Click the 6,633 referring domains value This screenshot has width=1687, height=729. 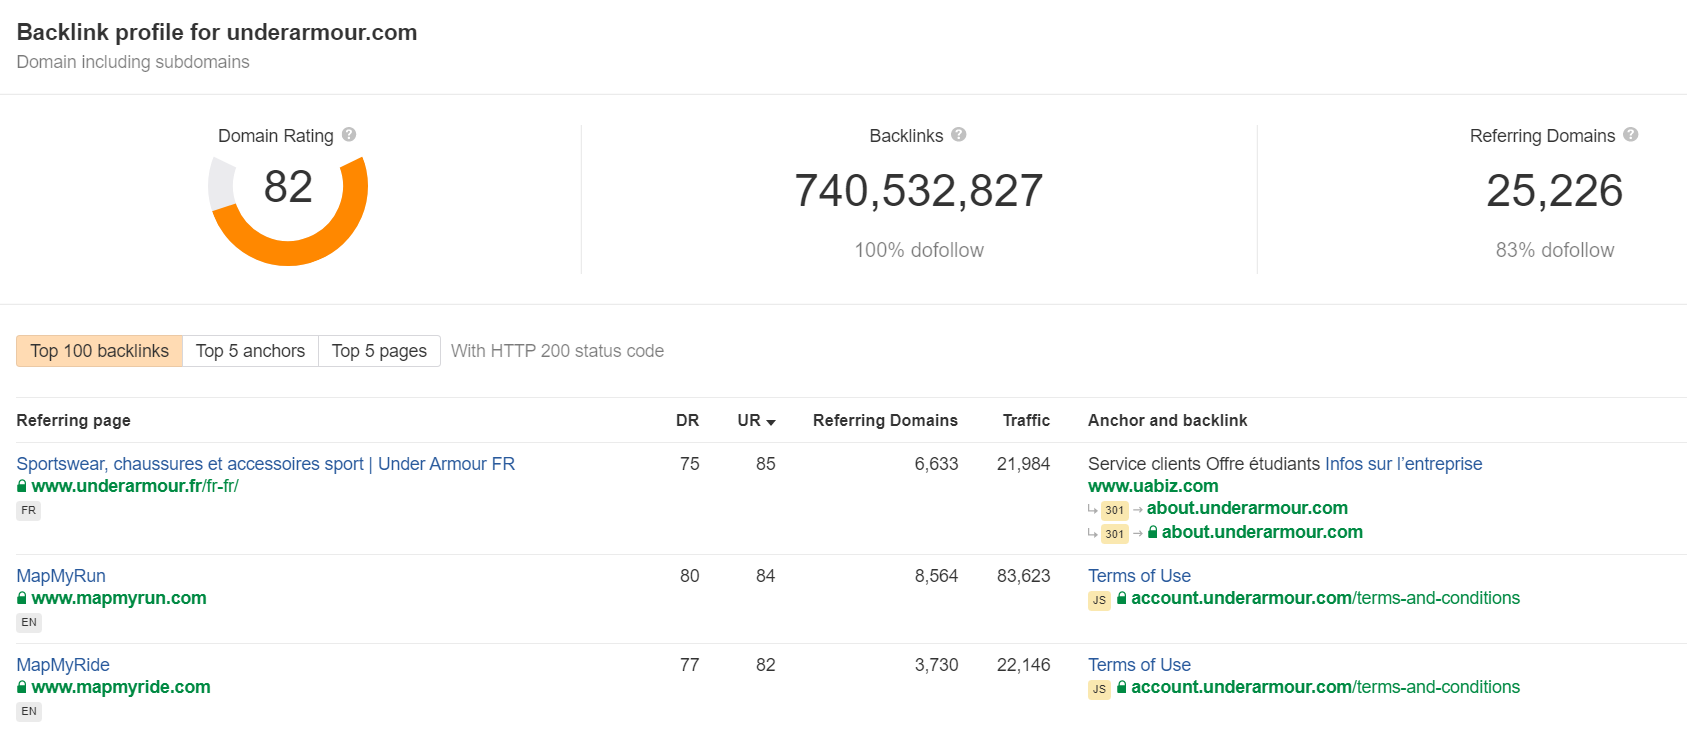[x=936, y=464]
